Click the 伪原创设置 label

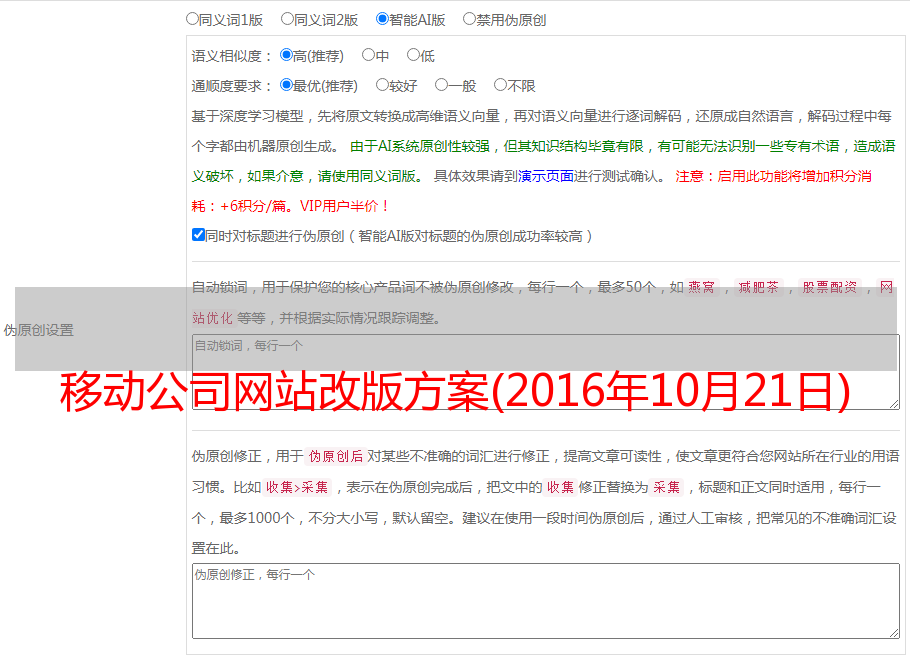pos(39,330)
